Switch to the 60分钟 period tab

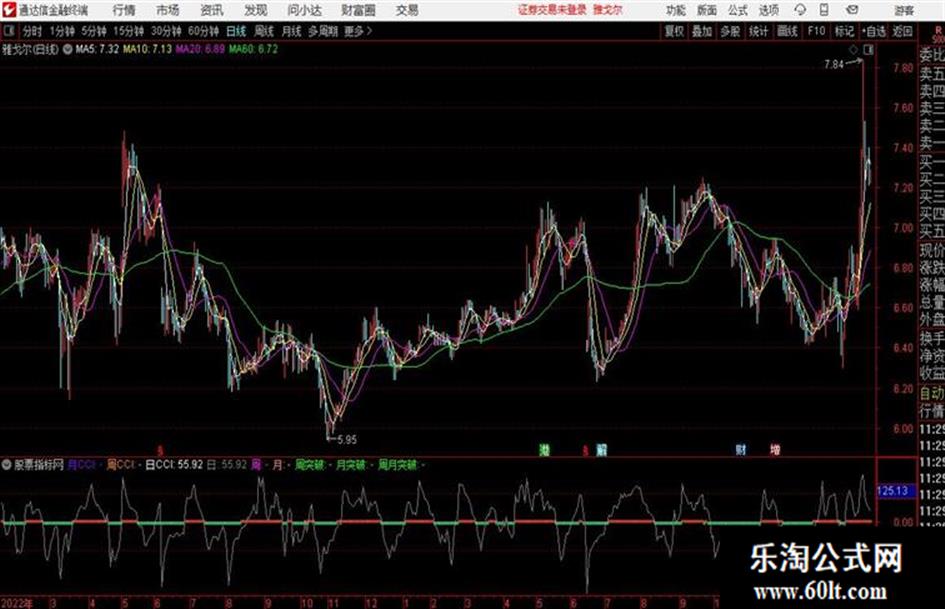[x=203, y=31]
